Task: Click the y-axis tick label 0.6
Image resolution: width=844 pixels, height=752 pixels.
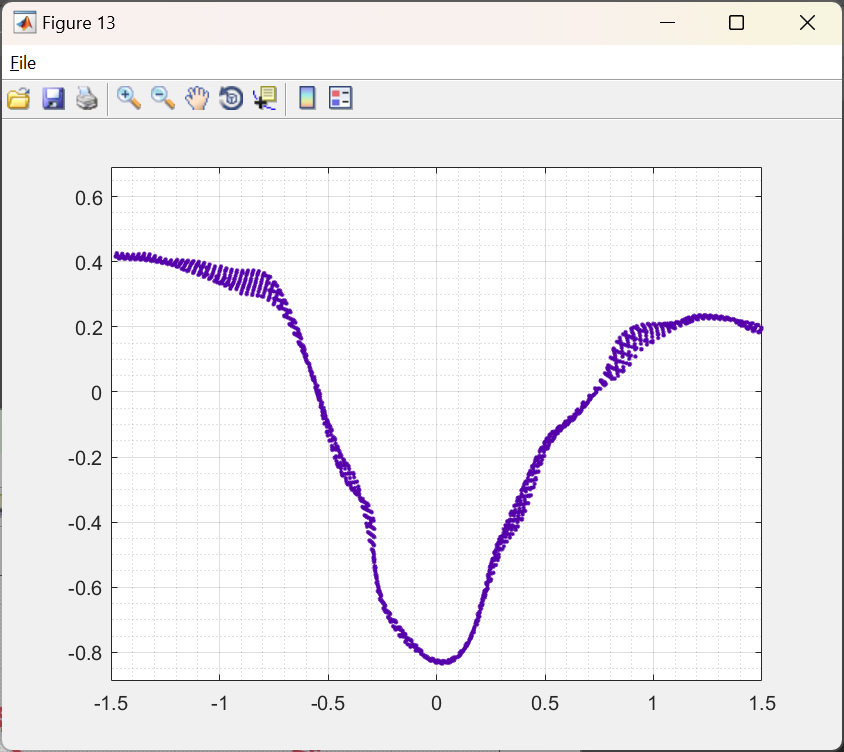Action: [89, 198]
